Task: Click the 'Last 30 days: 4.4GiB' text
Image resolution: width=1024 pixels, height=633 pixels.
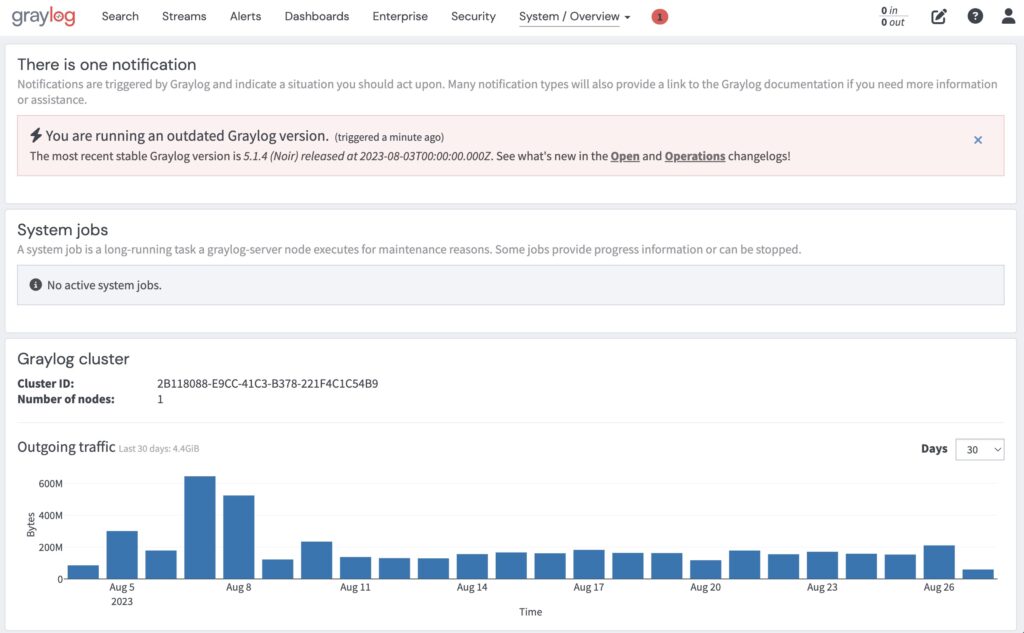Action: tap(159, 449)
